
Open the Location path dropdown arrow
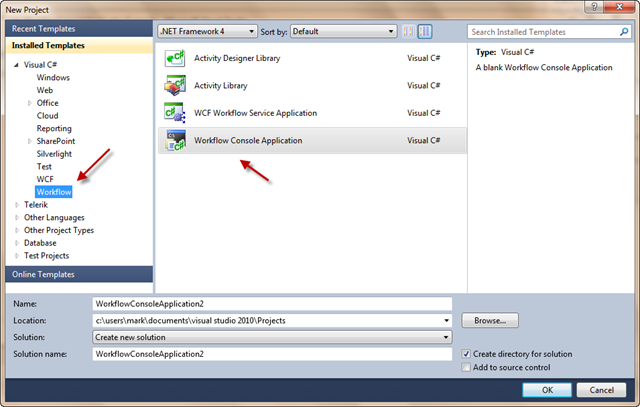click(446, 321)
